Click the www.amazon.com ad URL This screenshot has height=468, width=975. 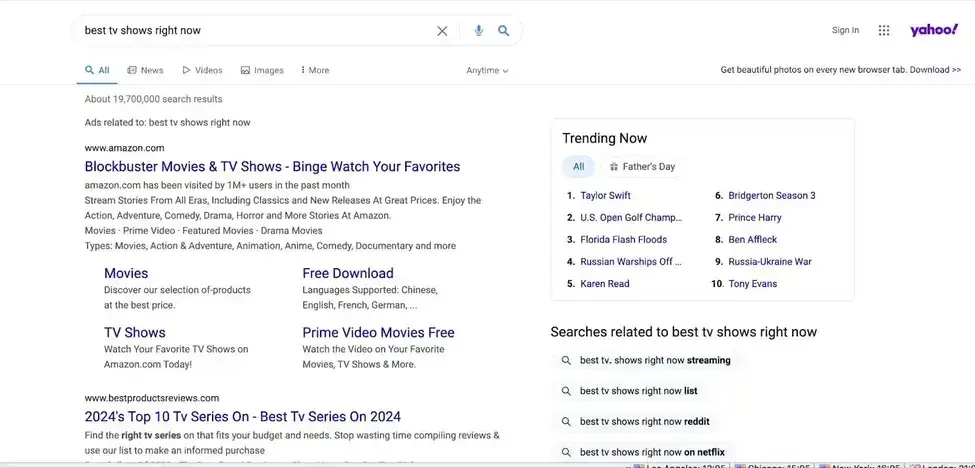[124, 148]
